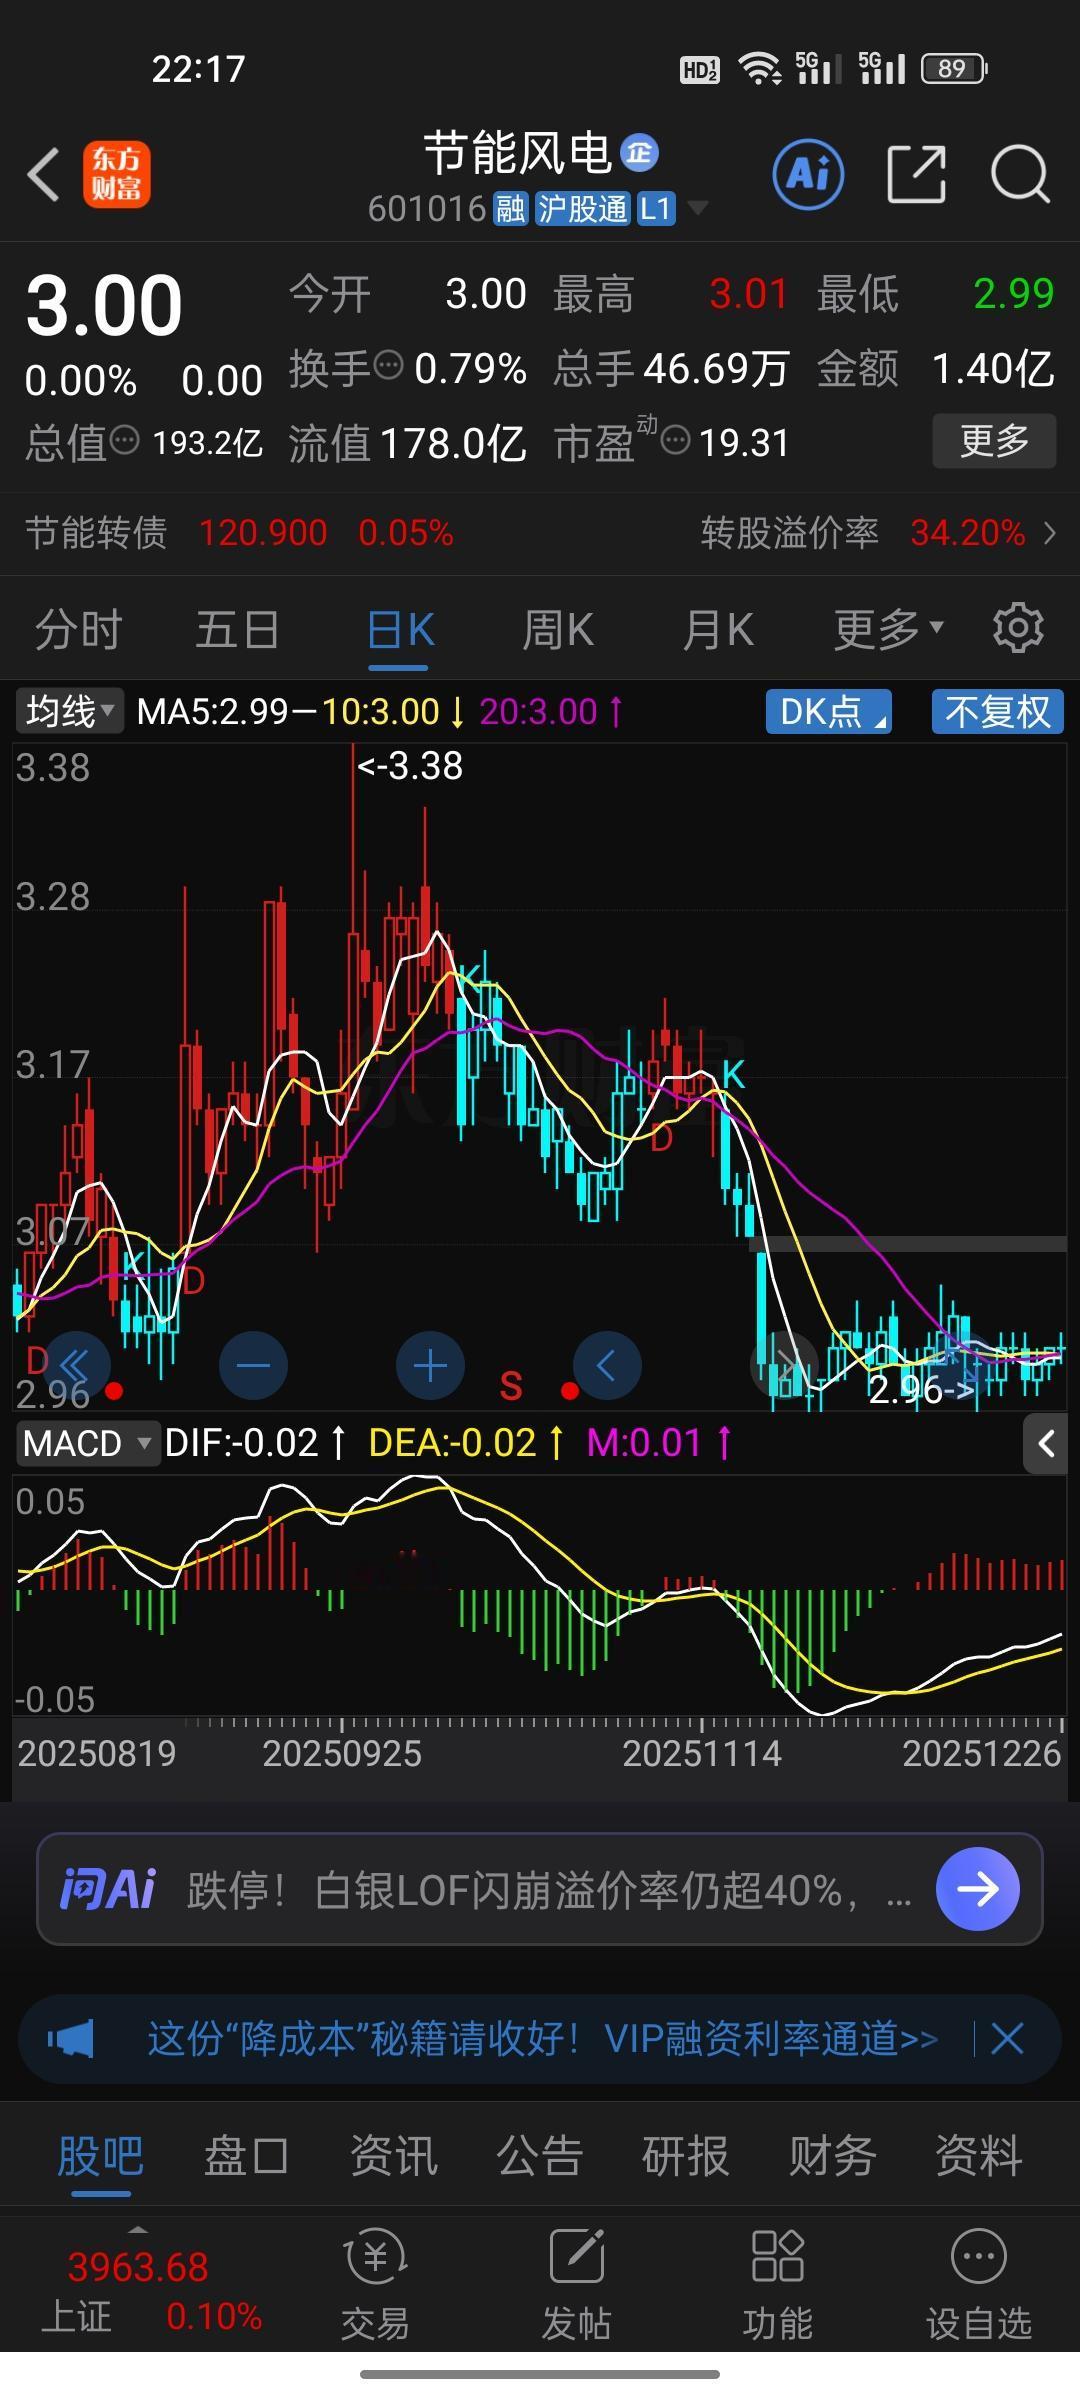Tap the share export icon
This screenshot has width=1080, height=2400.
coord(917,174)
